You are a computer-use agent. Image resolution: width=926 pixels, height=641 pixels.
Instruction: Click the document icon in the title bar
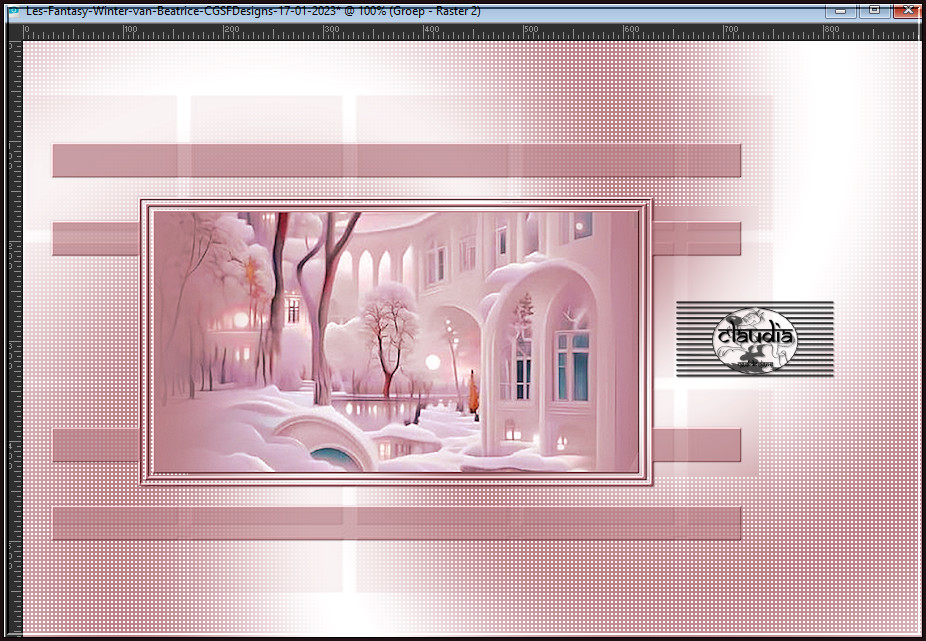(14, 11)
